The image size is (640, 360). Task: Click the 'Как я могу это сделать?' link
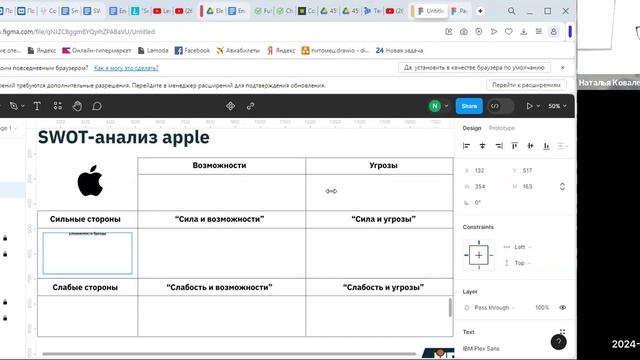126,68
